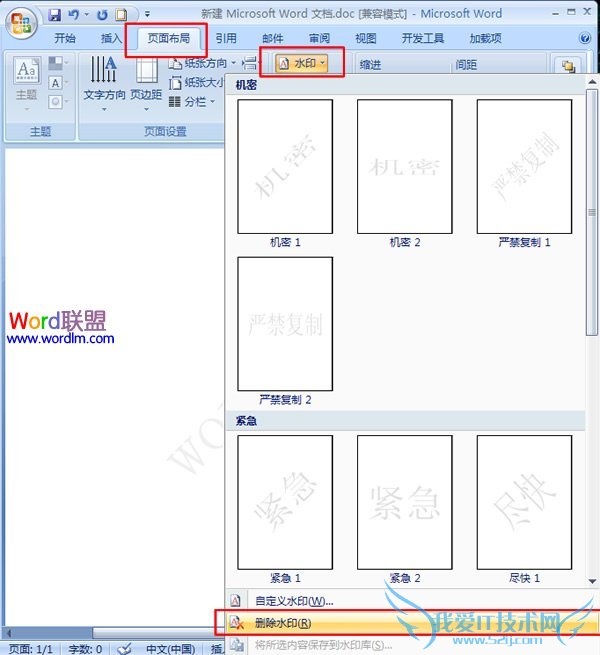This screenshot has height=655, width=600.
Task: Click 将所选内容保存到水印库(S)... entry
Action: point(323,645)
